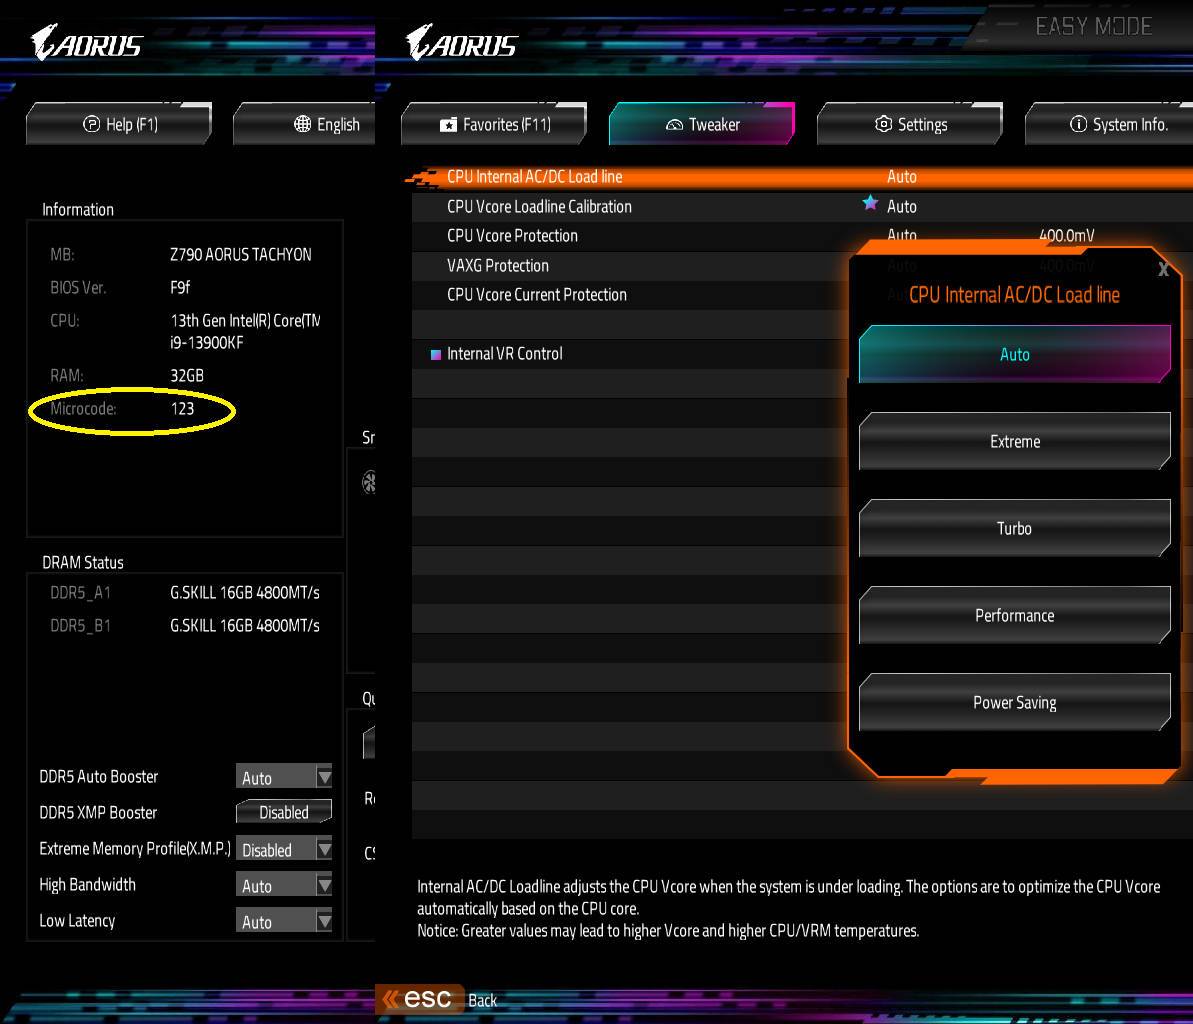Viewport: 1193px width, 1024px height.
Task: Select CPU Vcore Current Protection row
Action: pos(630,295)
